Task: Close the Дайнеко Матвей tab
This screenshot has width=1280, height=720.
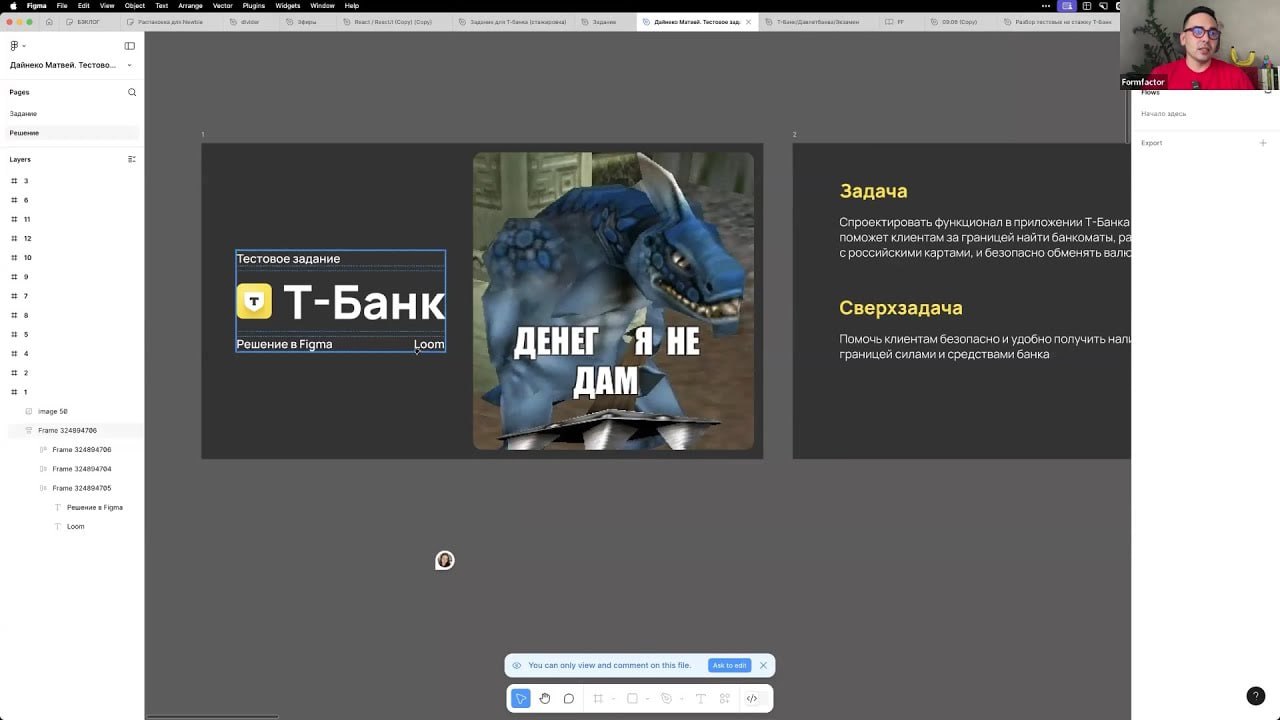Action: [x=748, y=21]
